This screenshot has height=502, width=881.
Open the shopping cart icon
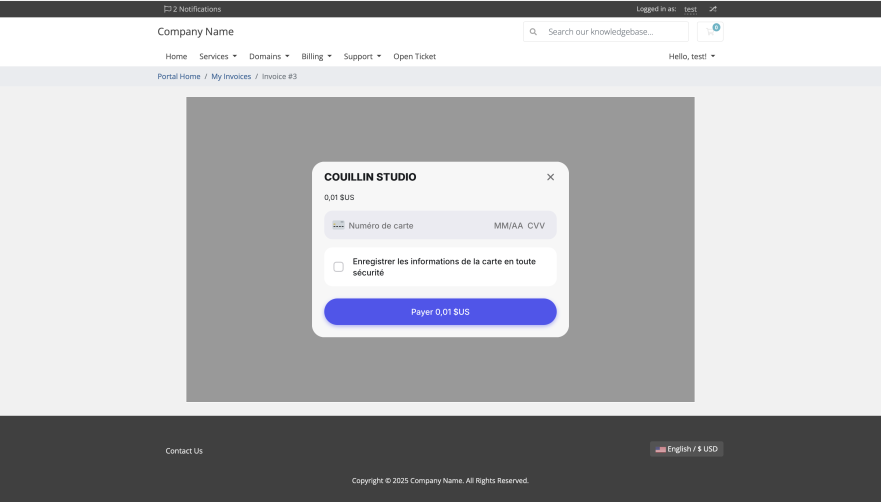click(710, 31)
